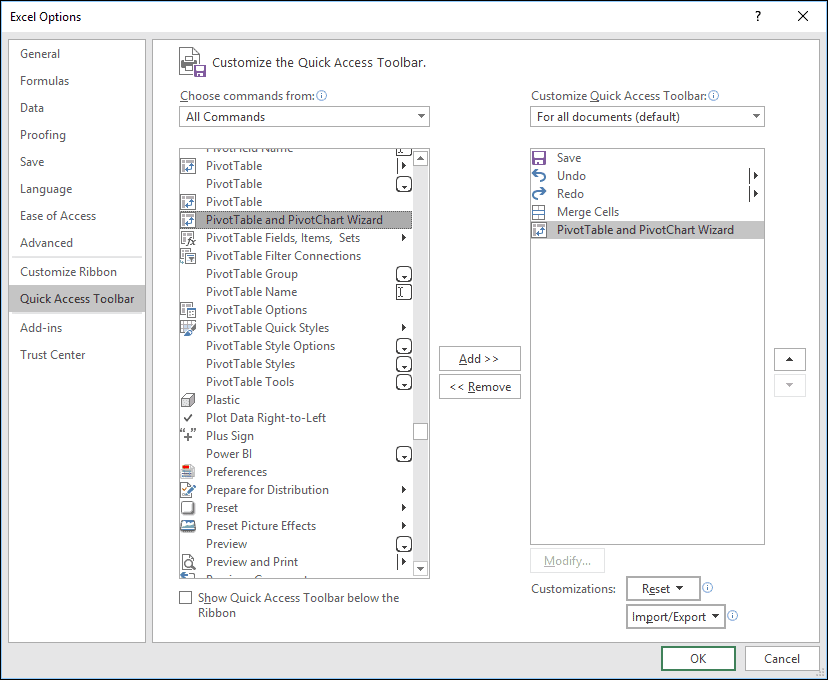Image resolution: width=828 pixels, height=680 pixels.
Task: Click the info icon beside Customize Quick Access Toolbar
Action: pyautogui.click(x=713, y=96)
